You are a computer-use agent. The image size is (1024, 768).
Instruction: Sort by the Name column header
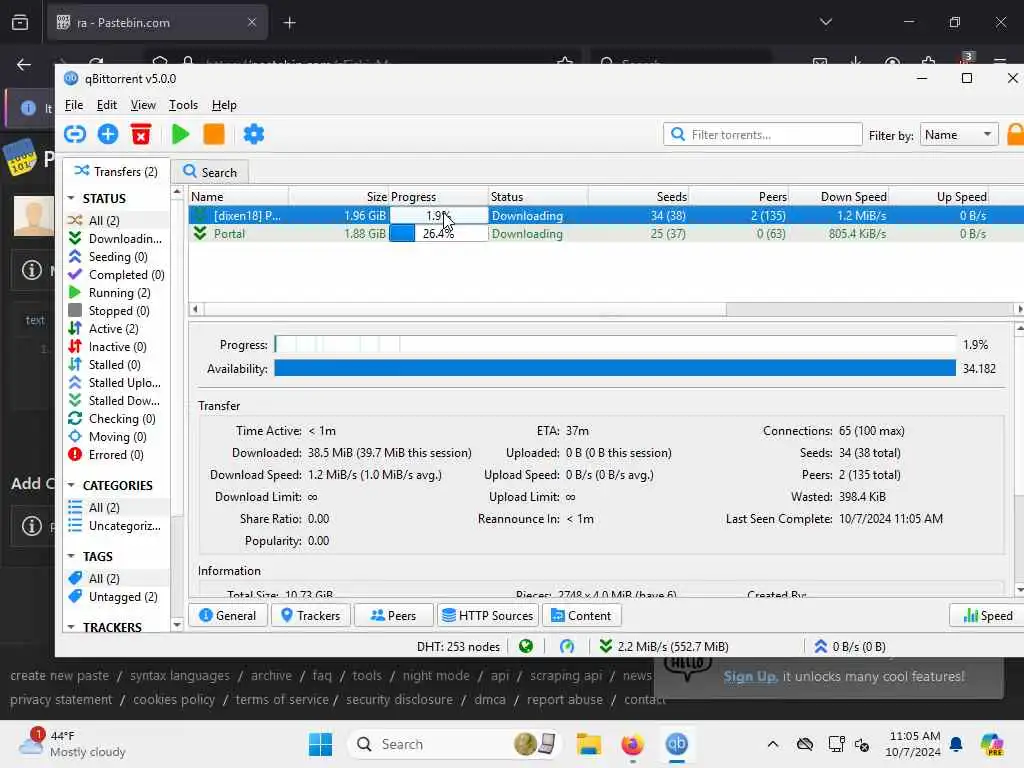[239, 197]
